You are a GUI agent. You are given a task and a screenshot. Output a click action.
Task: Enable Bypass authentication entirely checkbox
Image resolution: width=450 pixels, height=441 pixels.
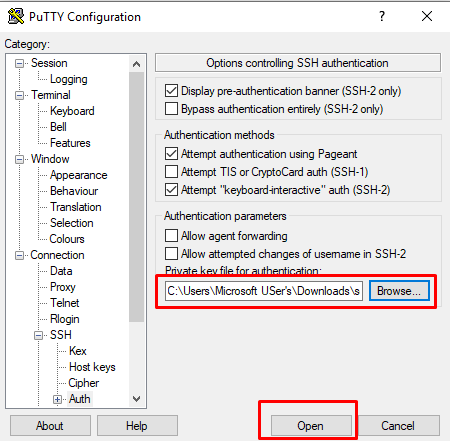[171, 109]
